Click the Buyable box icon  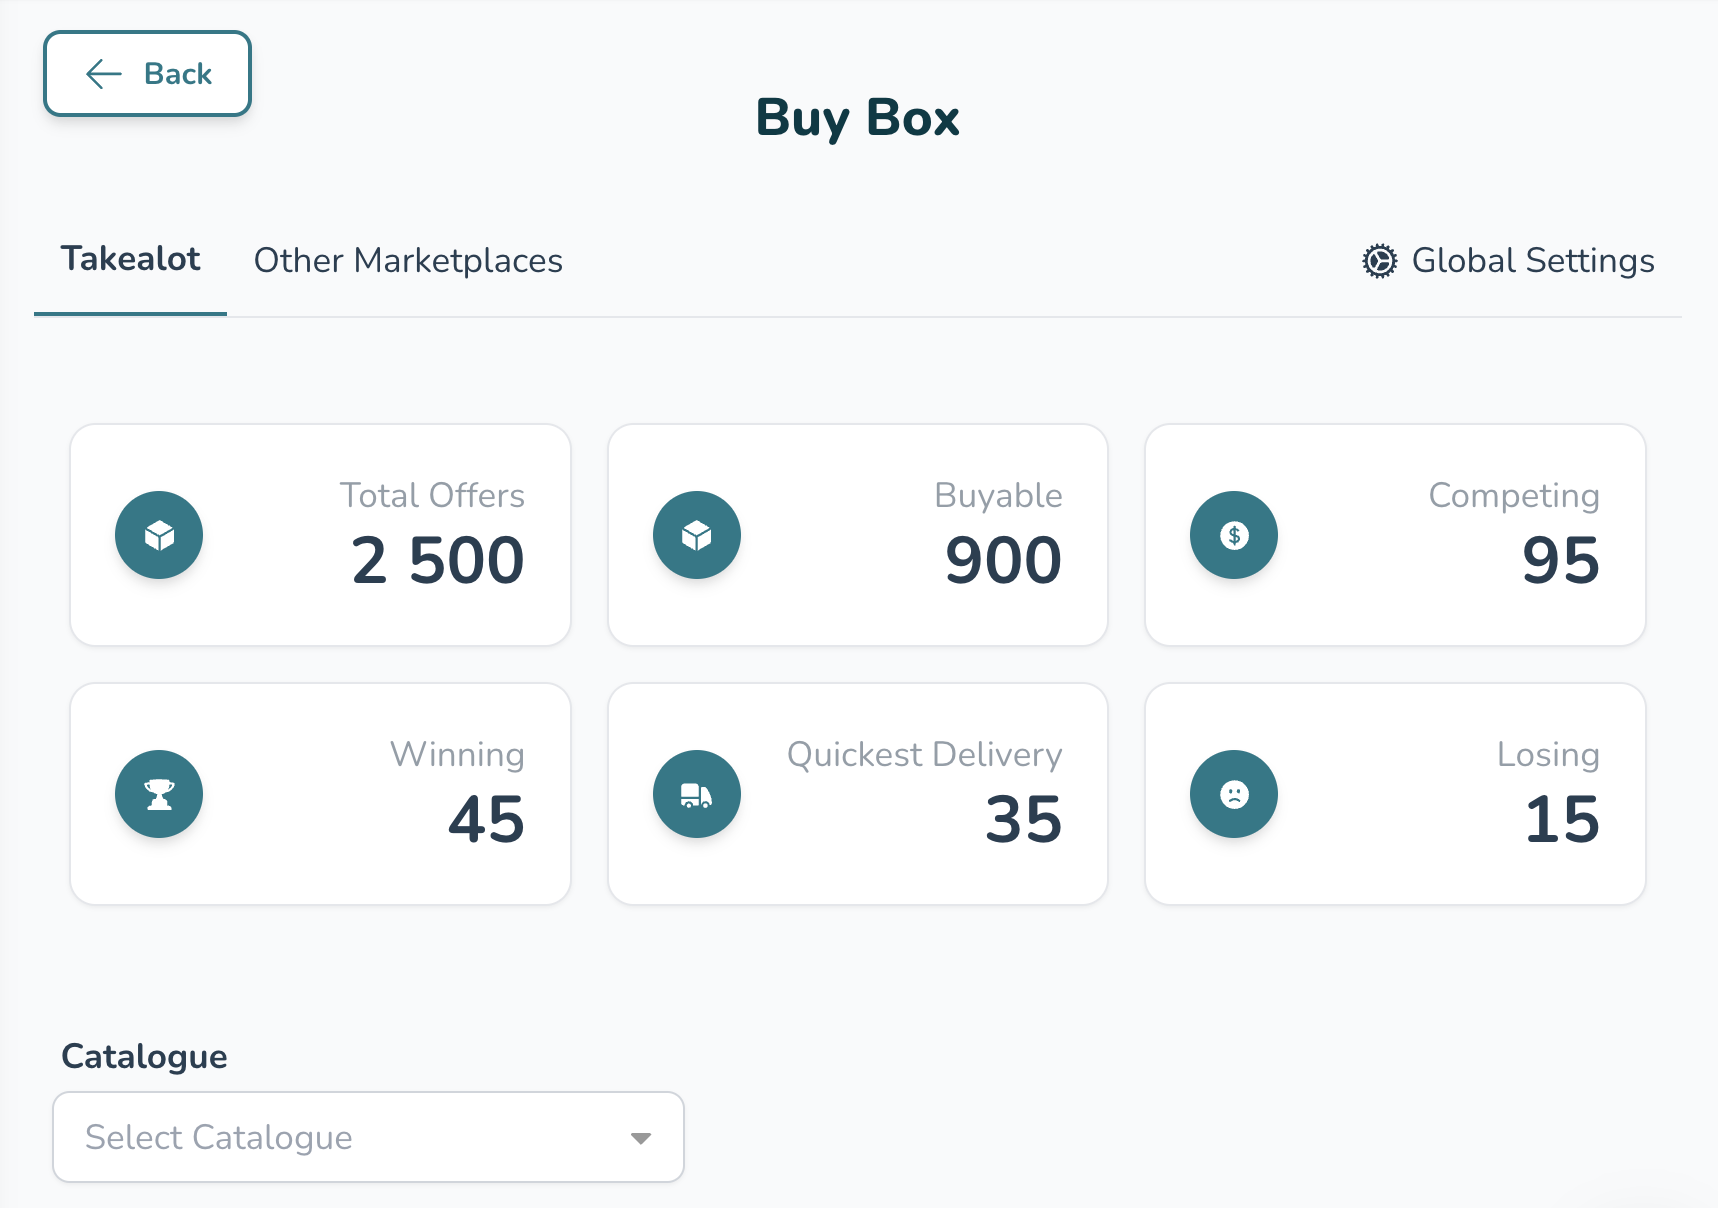click(697, 535)
